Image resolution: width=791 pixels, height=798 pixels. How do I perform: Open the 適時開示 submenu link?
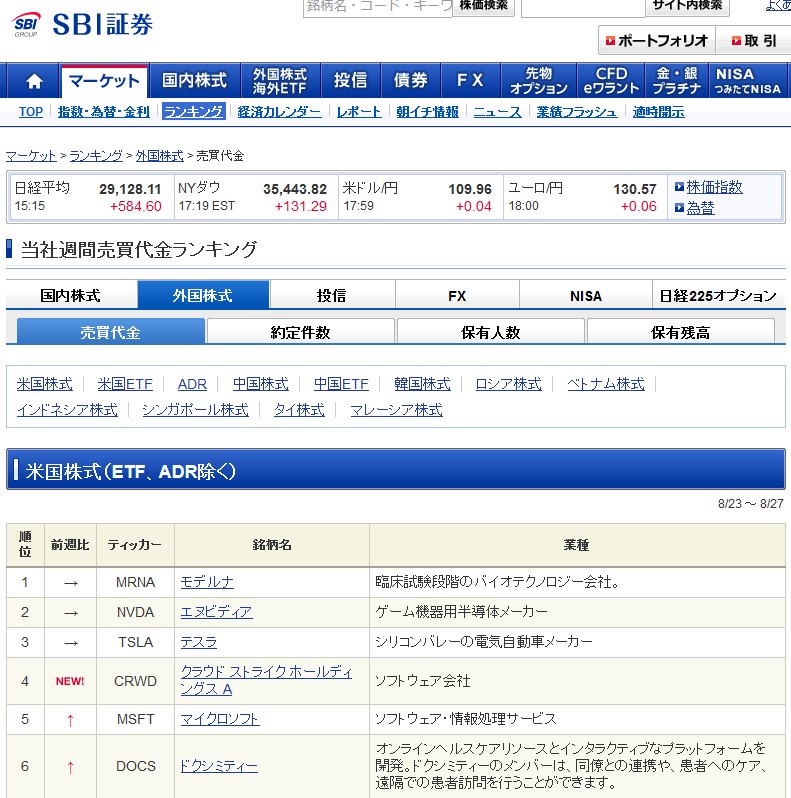[x=659, y=111]
